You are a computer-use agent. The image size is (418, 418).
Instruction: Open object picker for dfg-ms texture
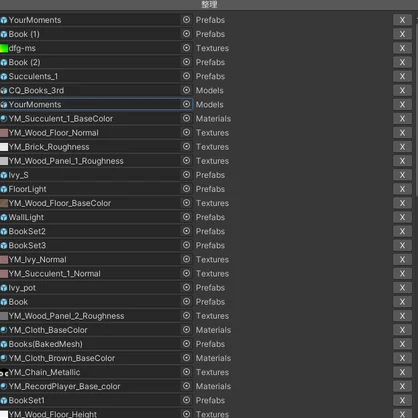pyautogui.click(x=186, y=48)
